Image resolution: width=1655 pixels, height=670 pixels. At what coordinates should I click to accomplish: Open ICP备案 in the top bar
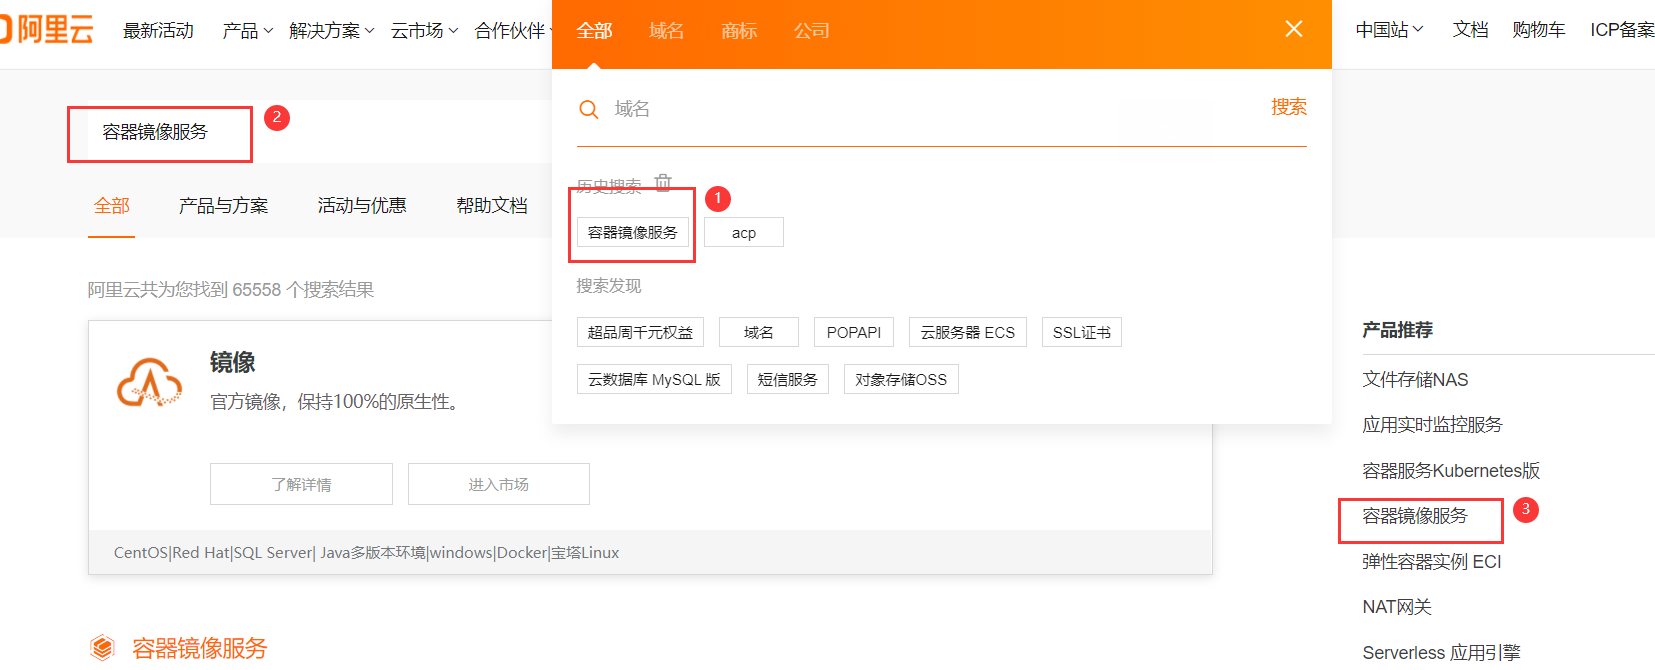1622,30
